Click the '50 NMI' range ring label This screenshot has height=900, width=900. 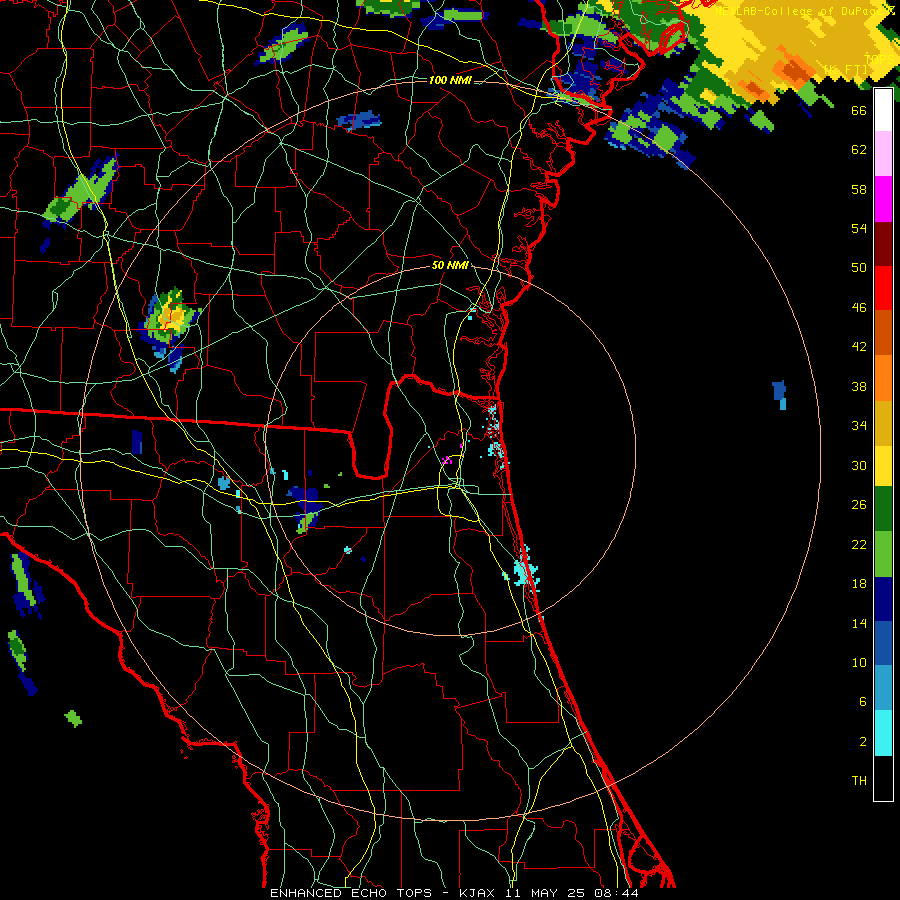[x=450, y=265]
